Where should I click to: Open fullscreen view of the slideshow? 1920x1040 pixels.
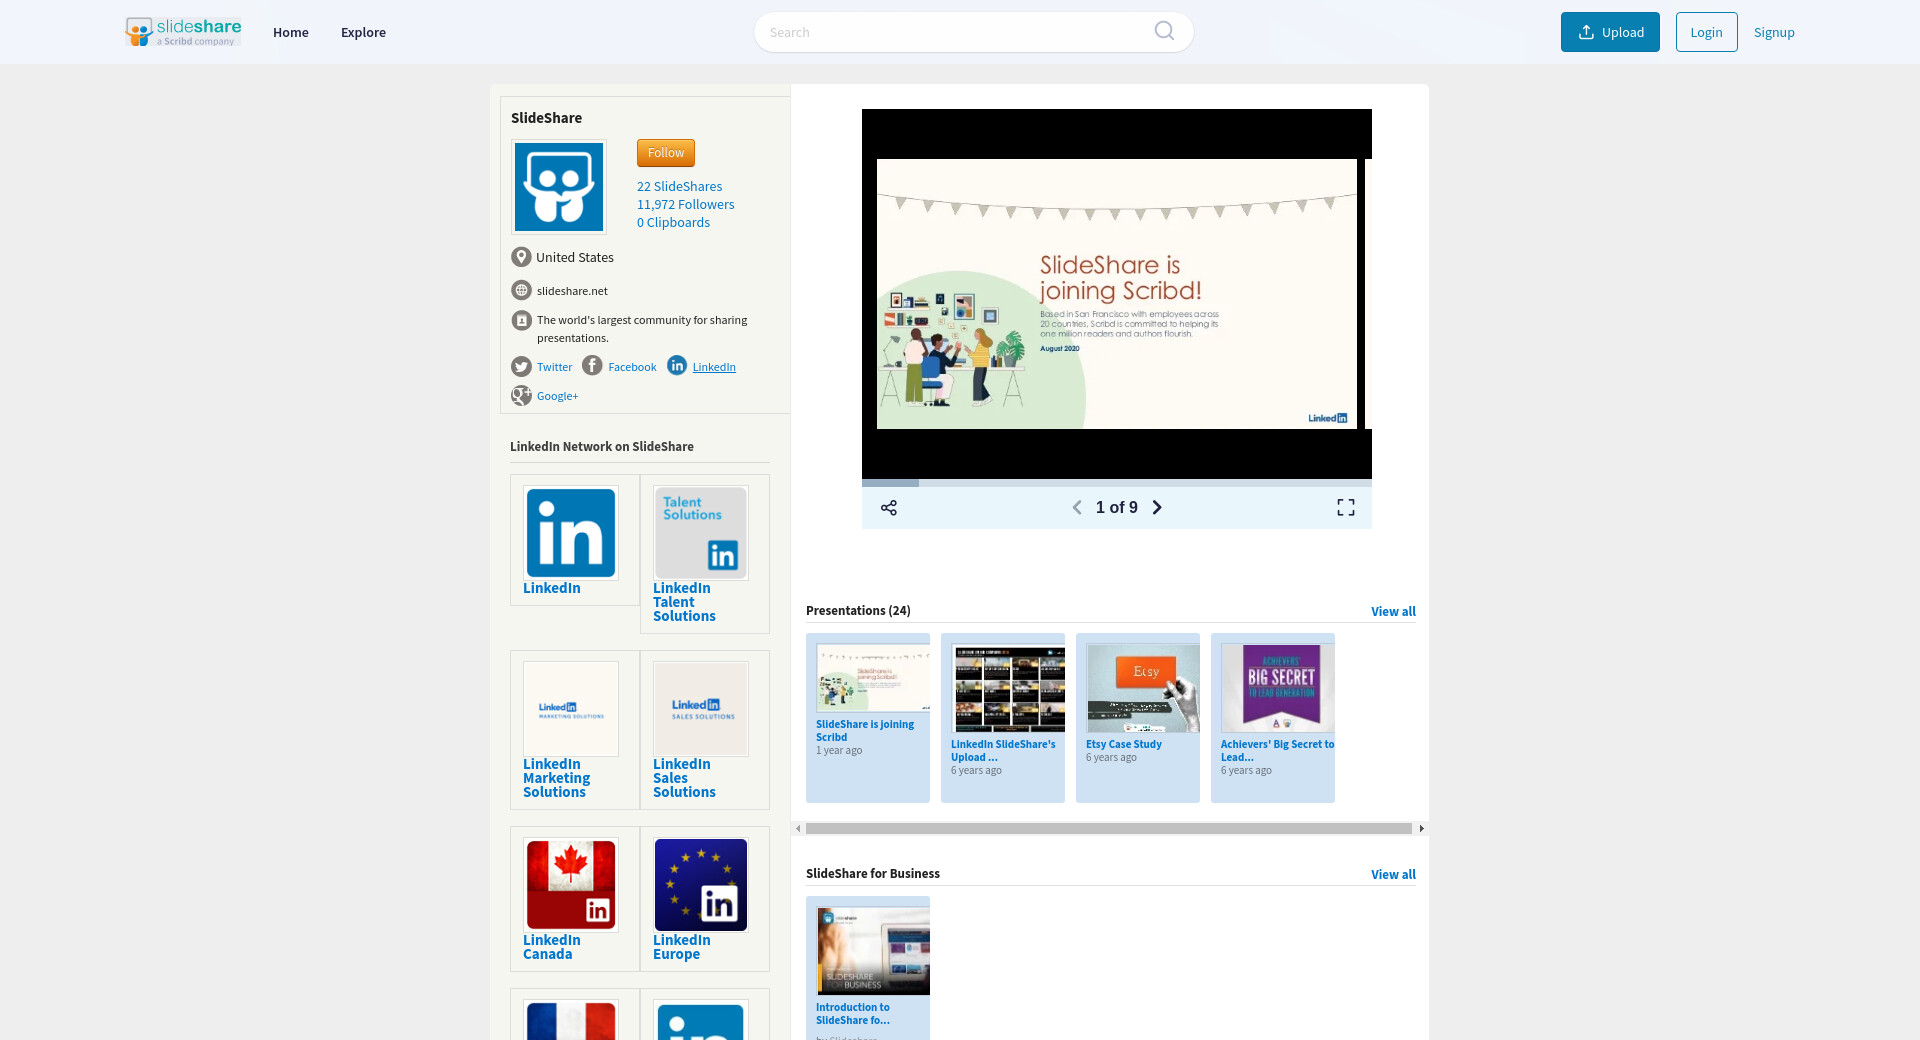(x=1346, y=508)
